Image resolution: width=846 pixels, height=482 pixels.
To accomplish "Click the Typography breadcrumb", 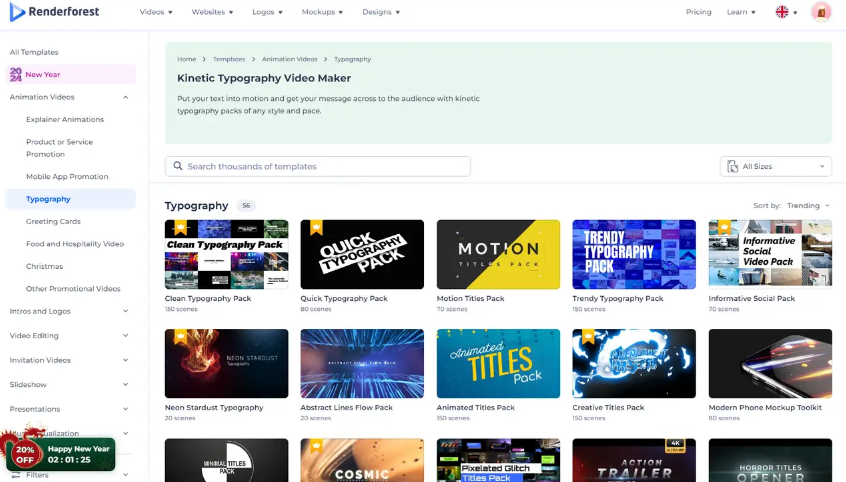I will point(352,59).
